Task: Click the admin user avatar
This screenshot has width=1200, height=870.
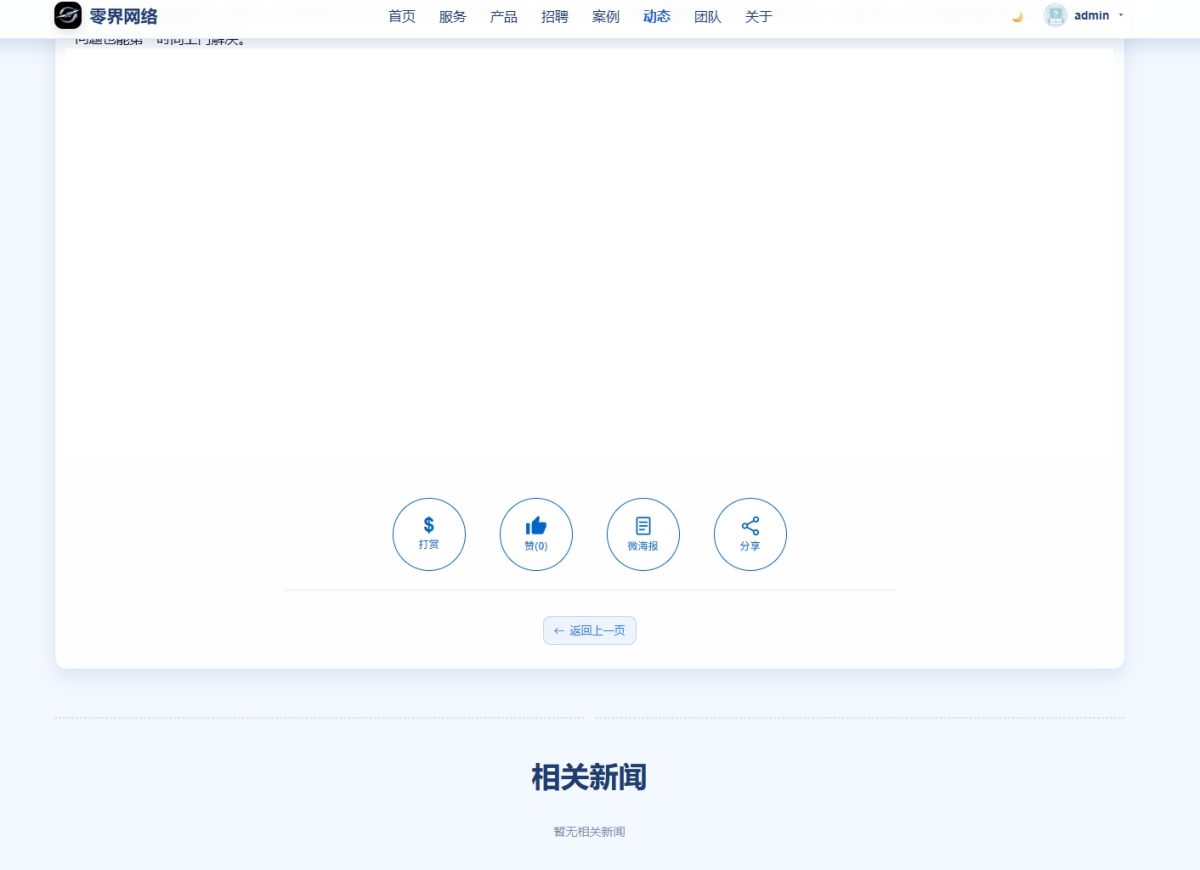Action: coord(1055,15)
